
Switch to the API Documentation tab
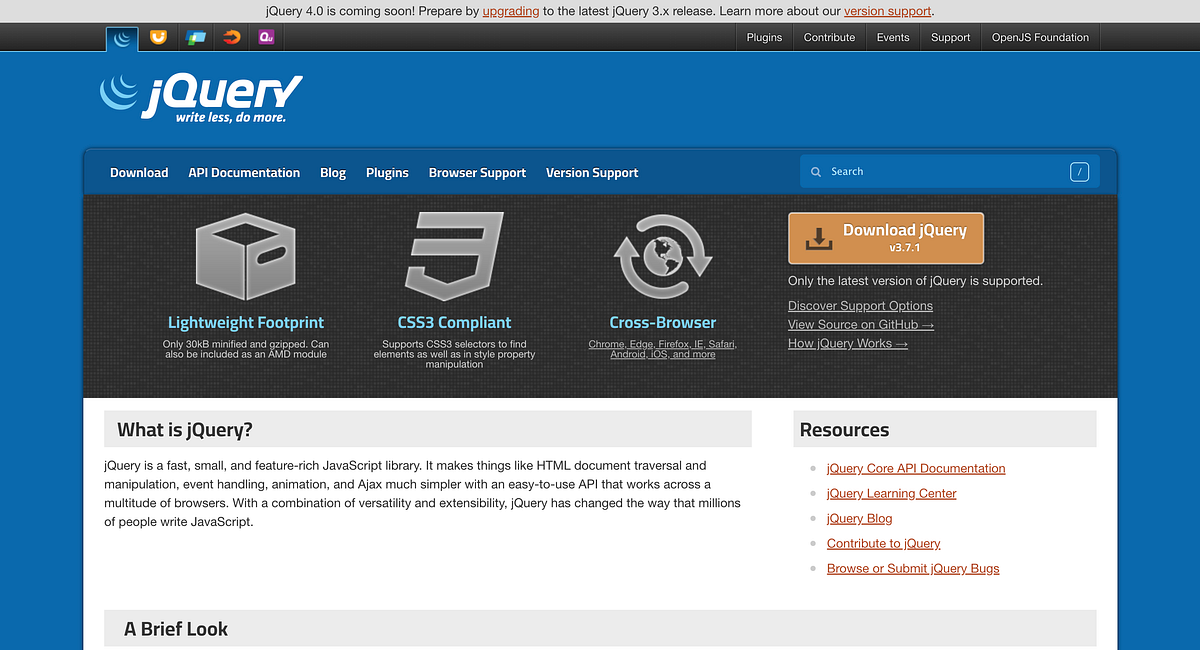pos(244,172)
